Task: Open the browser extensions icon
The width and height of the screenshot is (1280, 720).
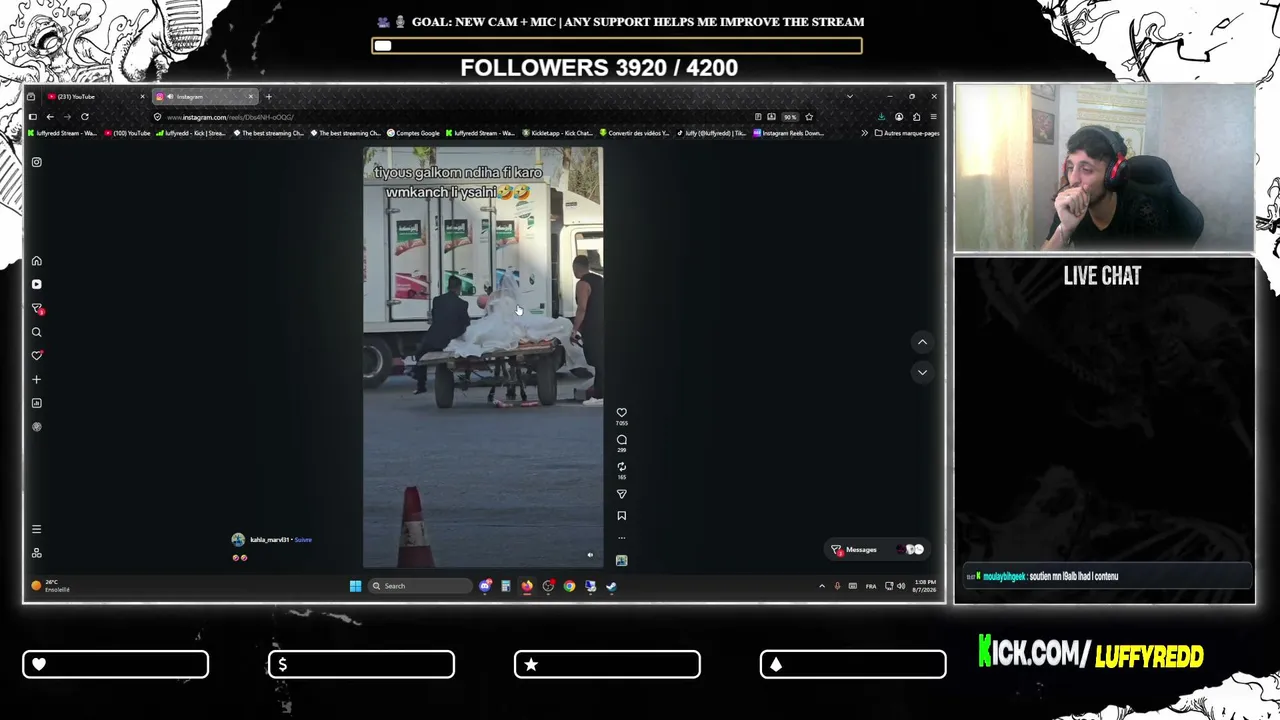Action: click(916, 117)
